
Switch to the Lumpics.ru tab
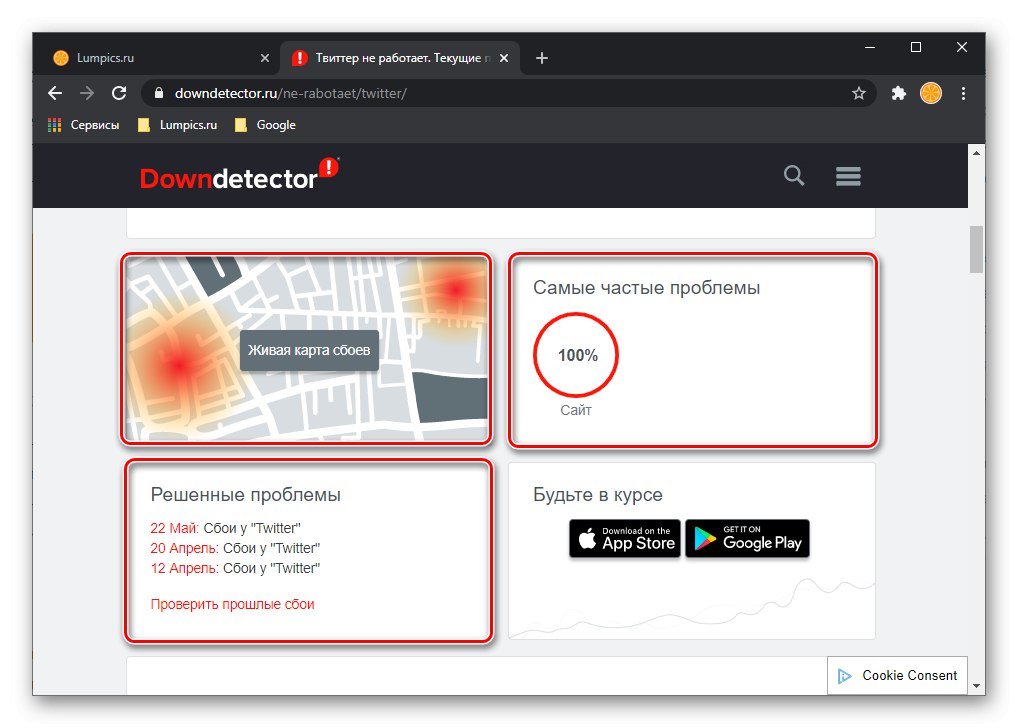[160, 58]
